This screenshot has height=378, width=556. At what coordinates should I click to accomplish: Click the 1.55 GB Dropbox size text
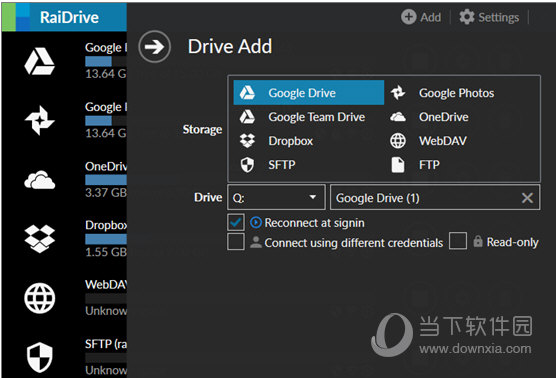coord(106,252)
